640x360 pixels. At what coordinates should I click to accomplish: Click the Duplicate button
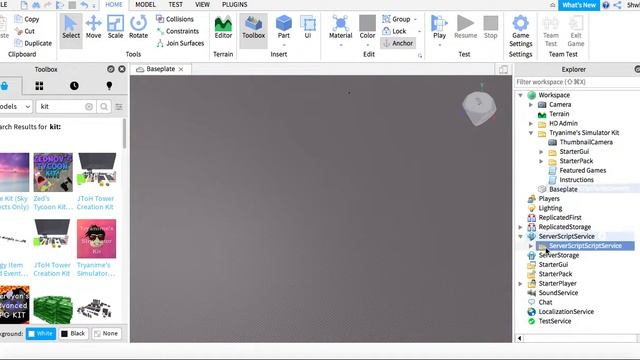pos(33,43)
